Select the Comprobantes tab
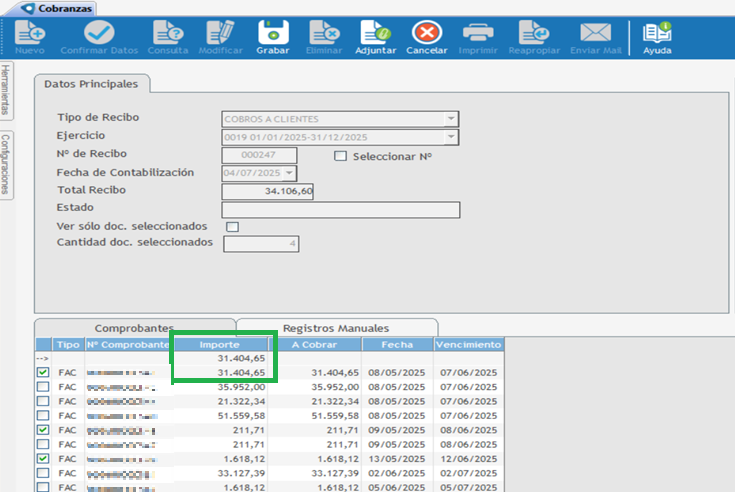The image size is (735, 492). pyautogui.click(x=134, y=328)
